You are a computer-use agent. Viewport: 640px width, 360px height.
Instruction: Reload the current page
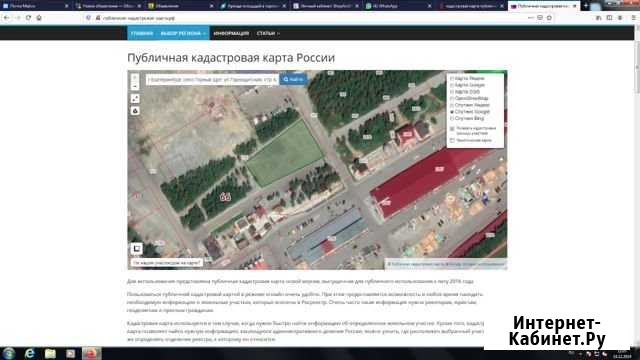[x=28, y=18]
